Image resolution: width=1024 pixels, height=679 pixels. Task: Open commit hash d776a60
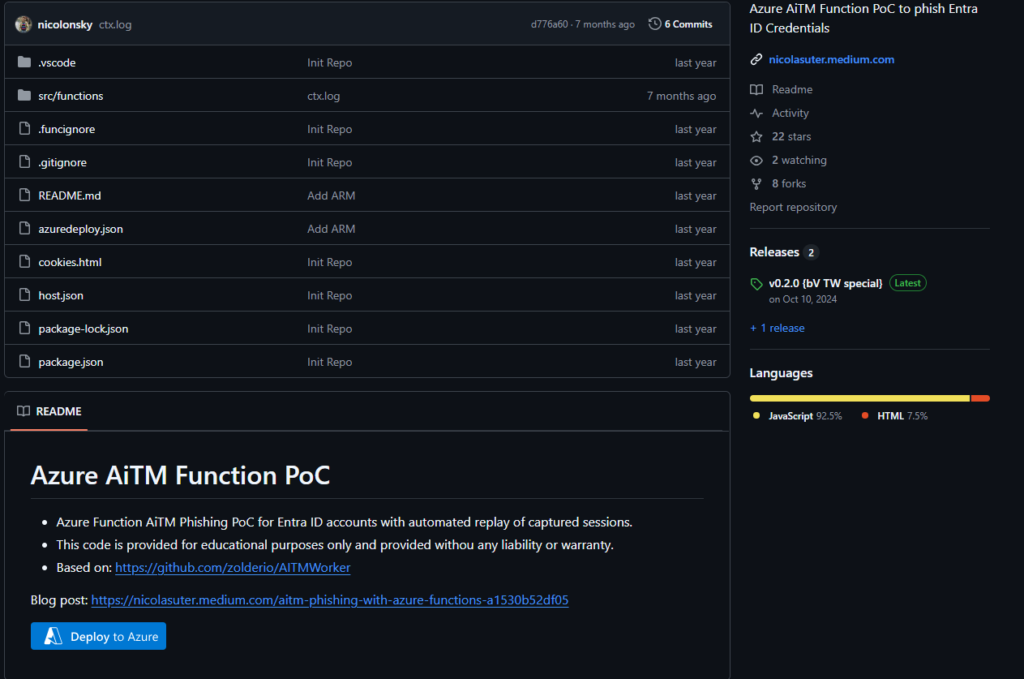click(549, 24)
